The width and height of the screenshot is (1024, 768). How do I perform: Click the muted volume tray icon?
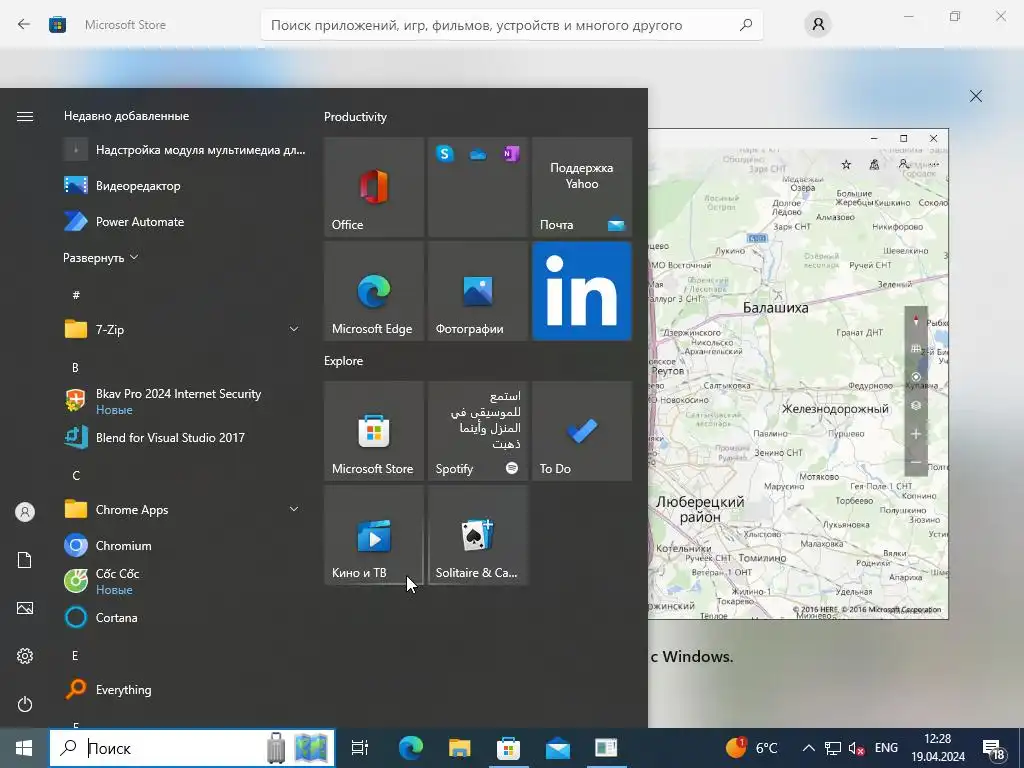[x=856, y=748]
